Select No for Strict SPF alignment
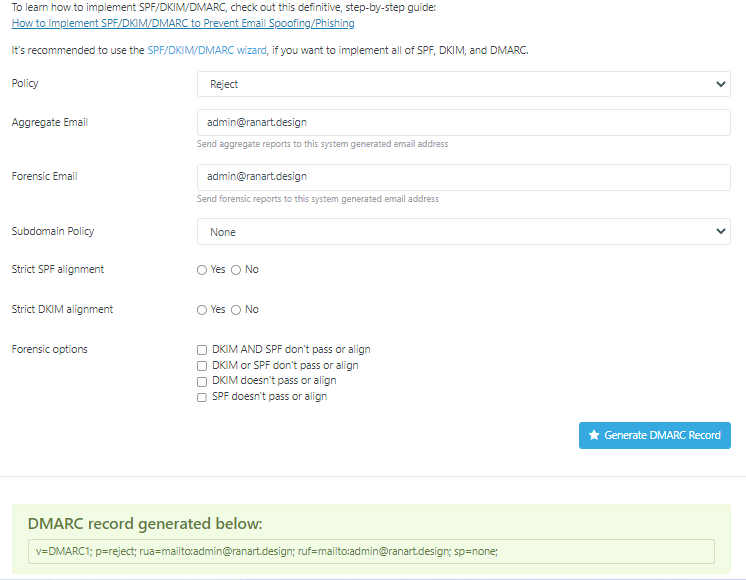The width and height of the screenshot is (746, 580). pyautogui.click(x=236, y=270)
